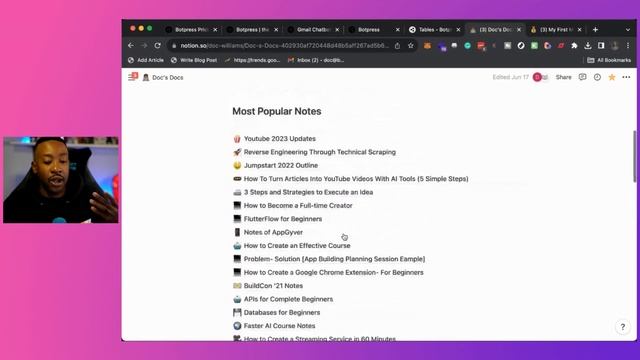
Task: Open the browser profile avatar
Action: click(615, 46)
